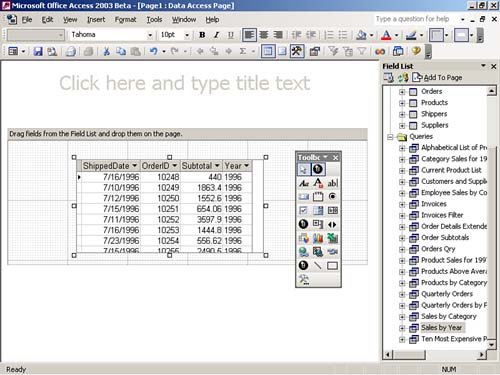Refresh the Field List
The image size is (500, 375).
tap(403, 78)
